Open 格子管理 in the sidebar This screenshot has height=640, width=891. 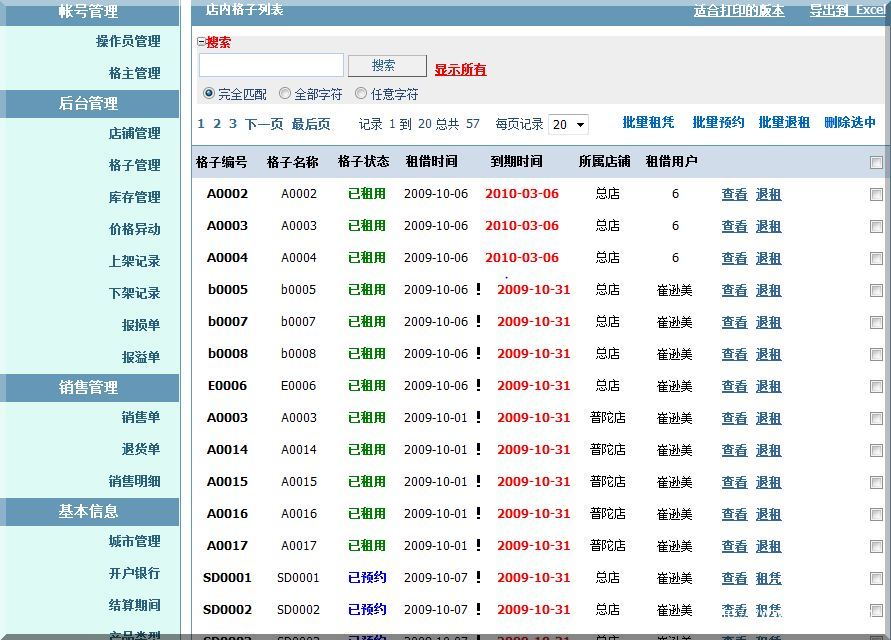[134, 165]
